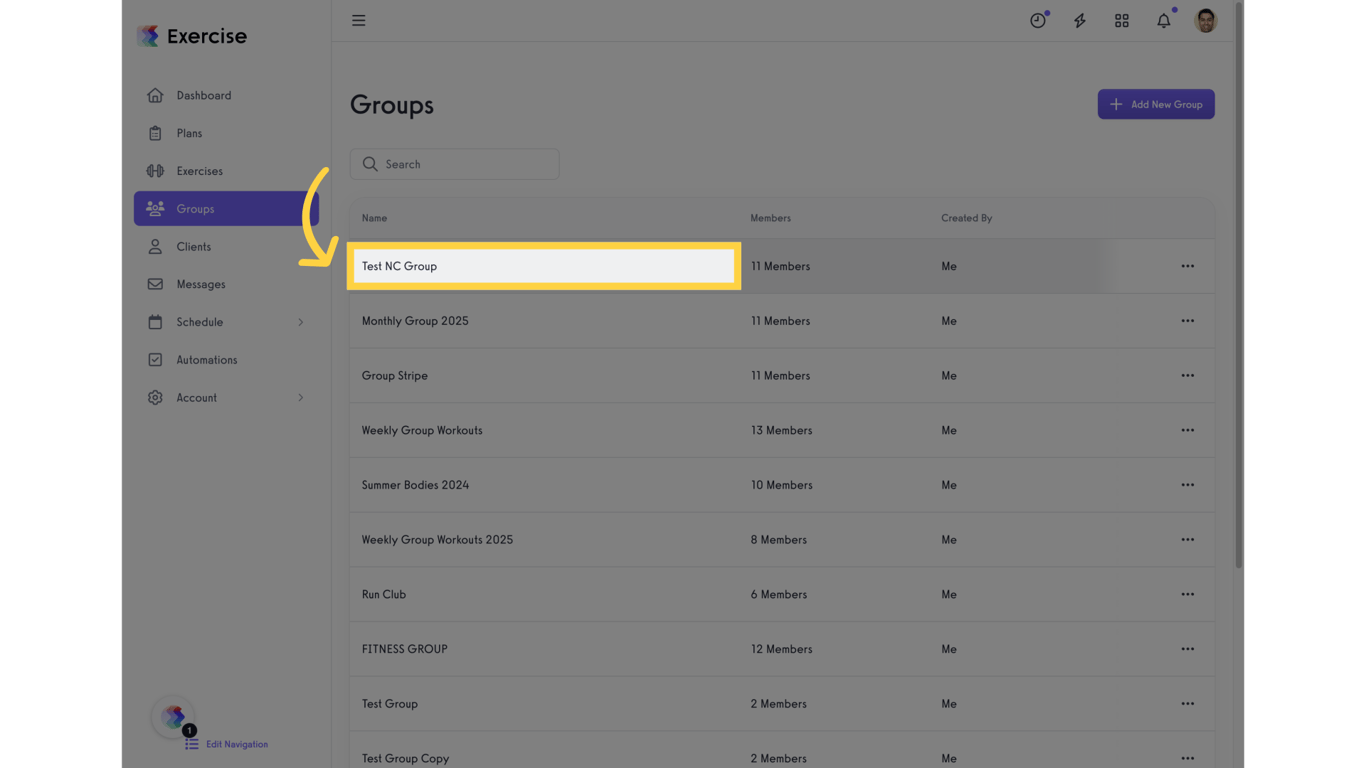Click inside the Search groups field
Viewport: 1366px width, 768px height.
pos(455,164)
